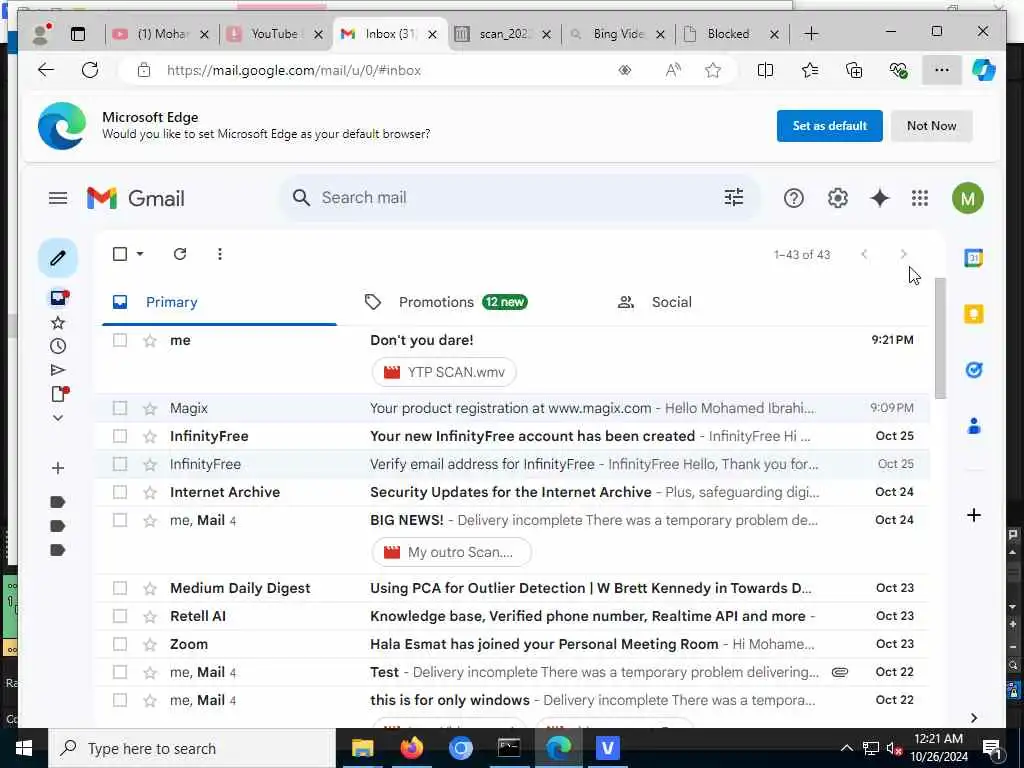Open the Google apps grid
This screenshot has height=768, width=1024.
tap(920, 198)
